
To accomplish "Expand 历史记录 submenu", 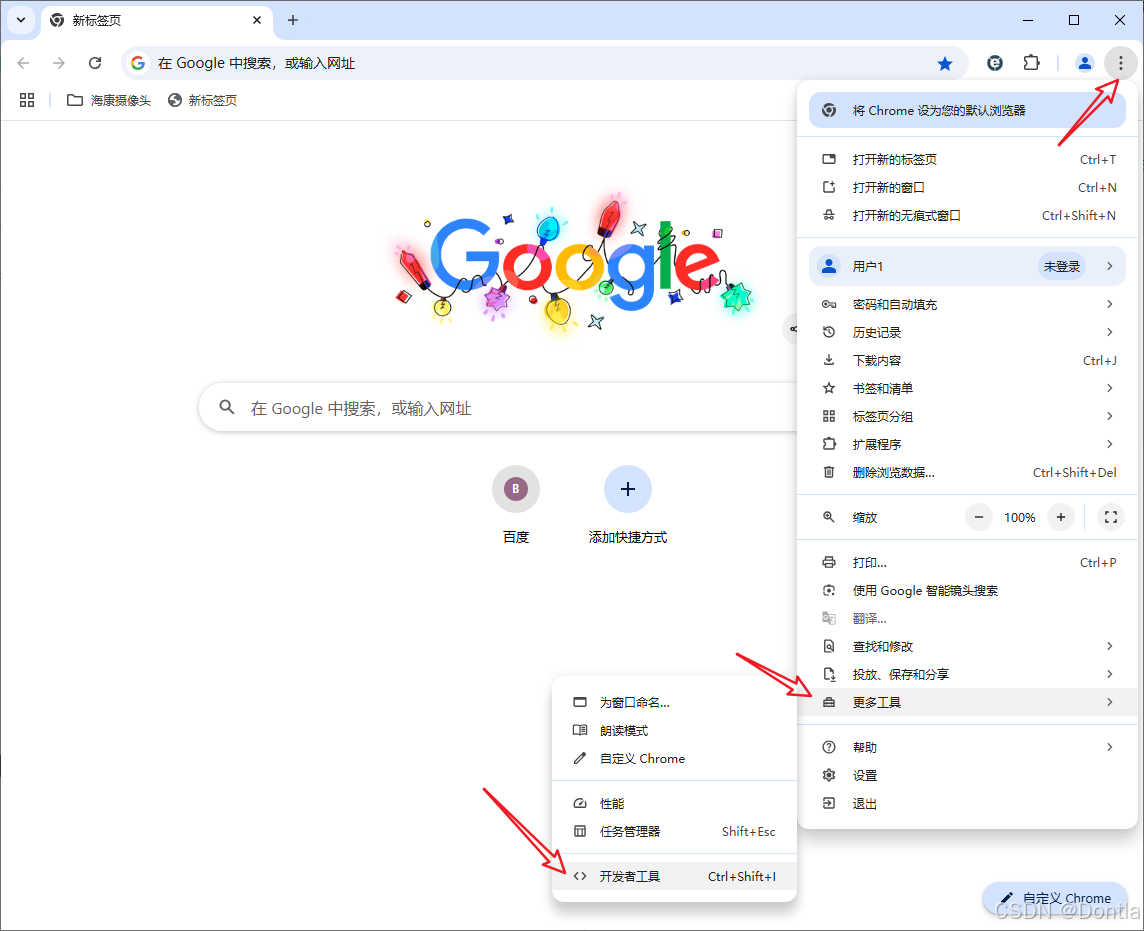I will tap(967, 332).
